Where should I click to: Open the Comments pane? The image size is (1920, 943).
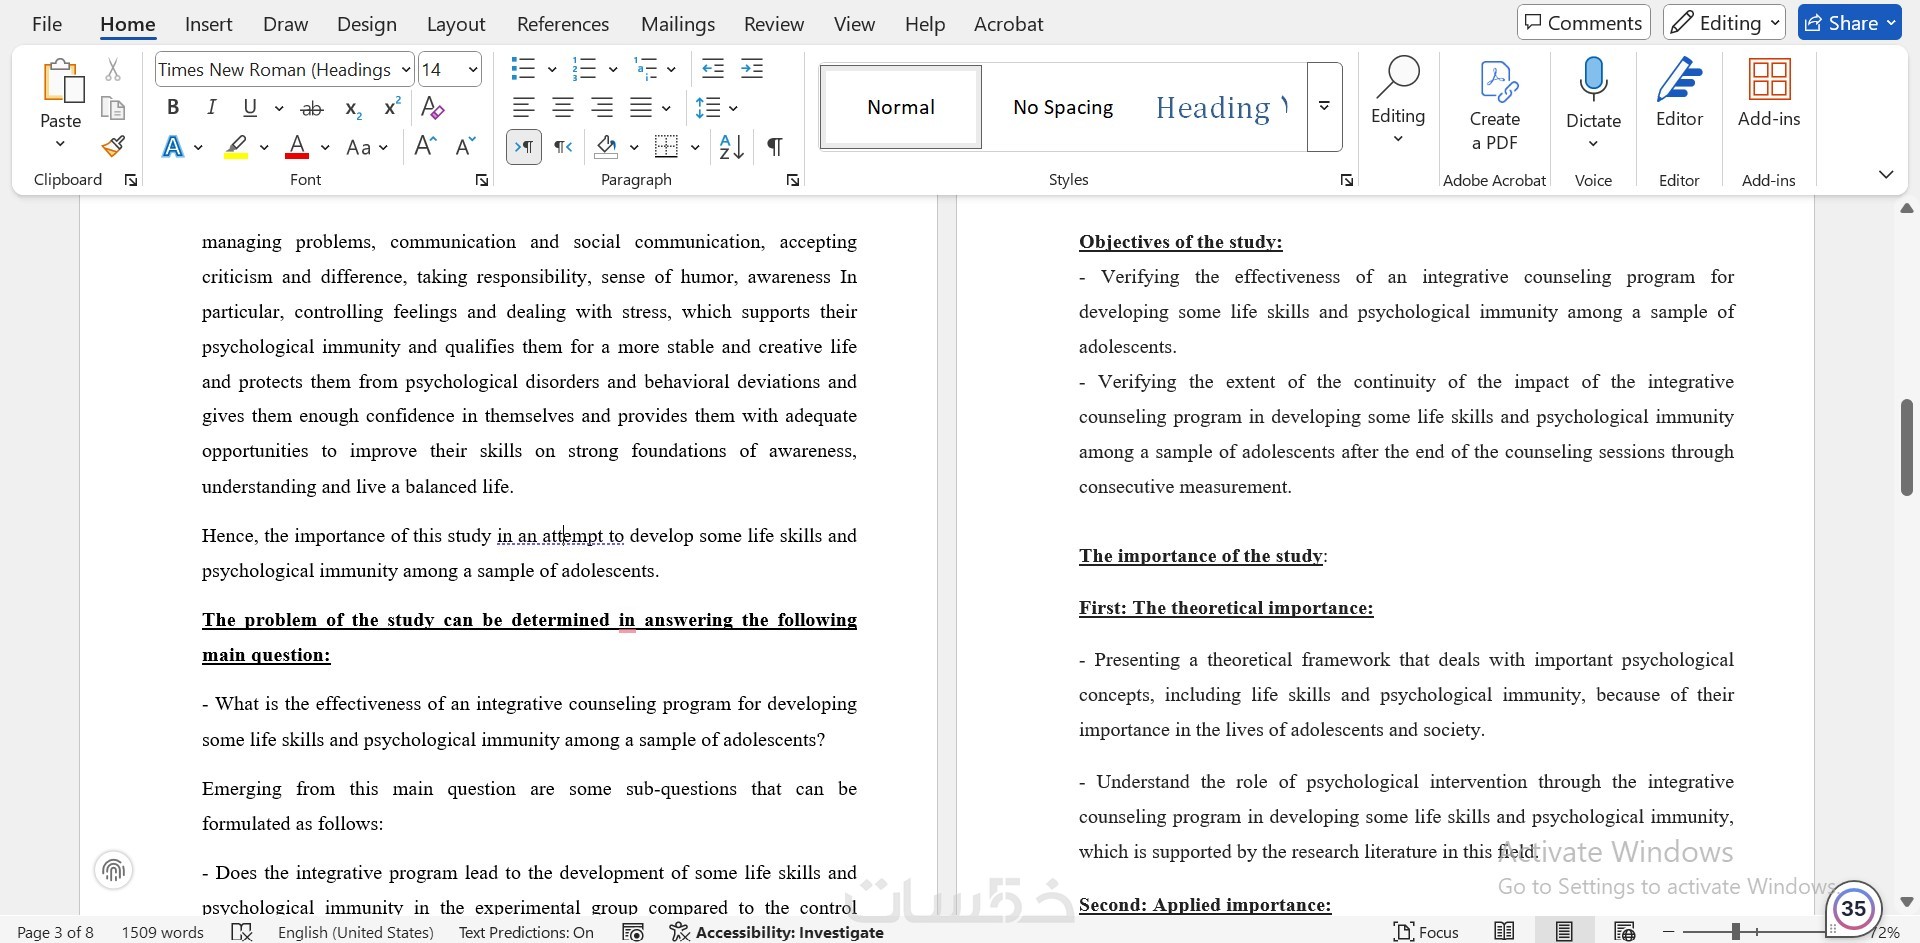[x=1583, y=23]
